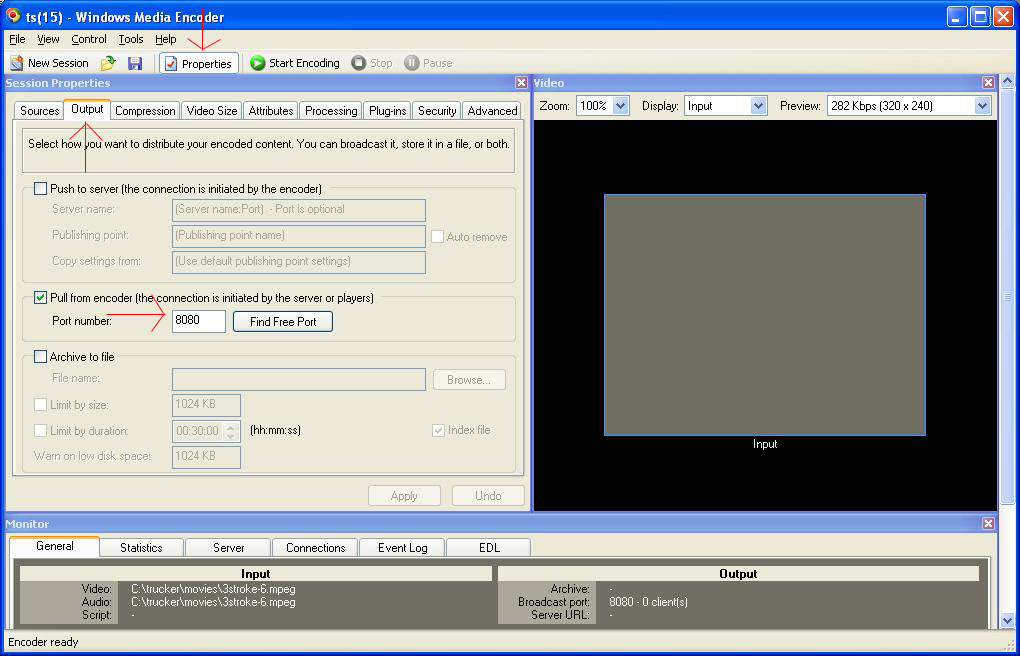Switch to the Sources tab
Image resolution: width=1020 pixels, height=656 pixels.
39,111
